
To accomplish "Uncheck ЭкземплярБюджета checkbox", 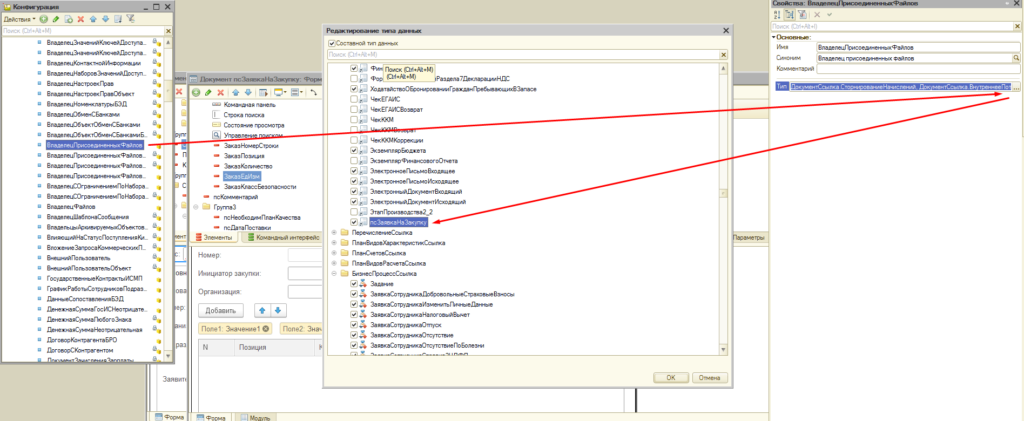I will 354,151.
